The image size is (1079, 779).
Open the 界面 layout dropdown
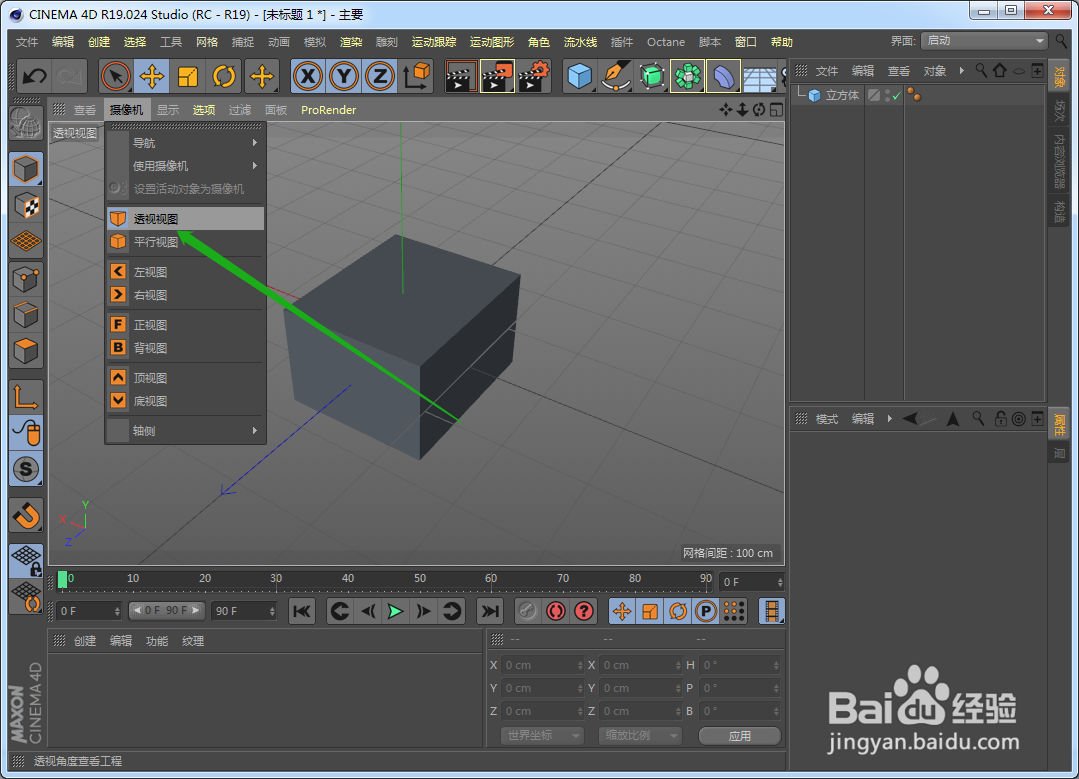[x=983, y=41]
